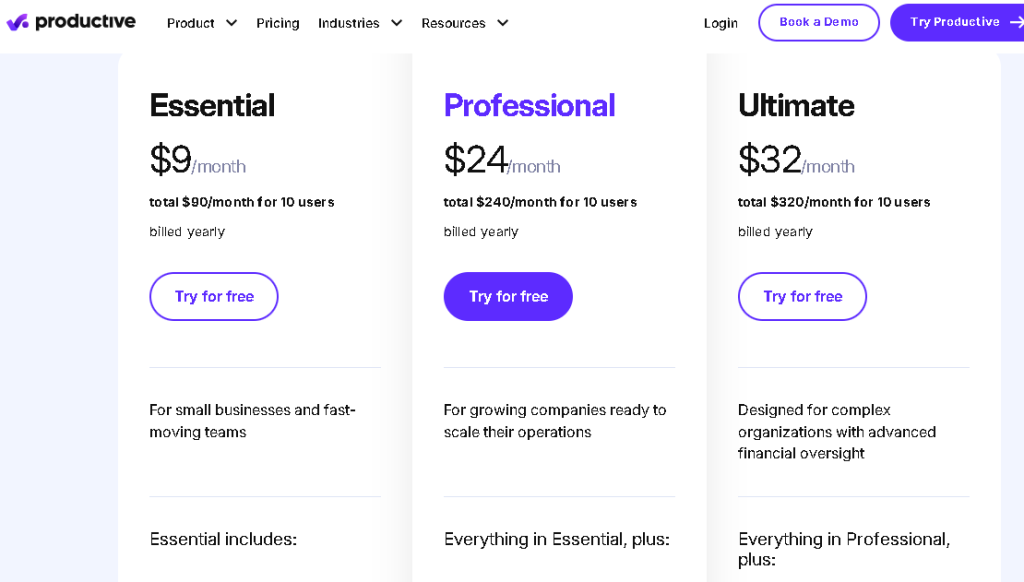The image size is (1024, 582).
Task: Expand the Industries dropdown chevron
Action: click(x=396, y=23)
